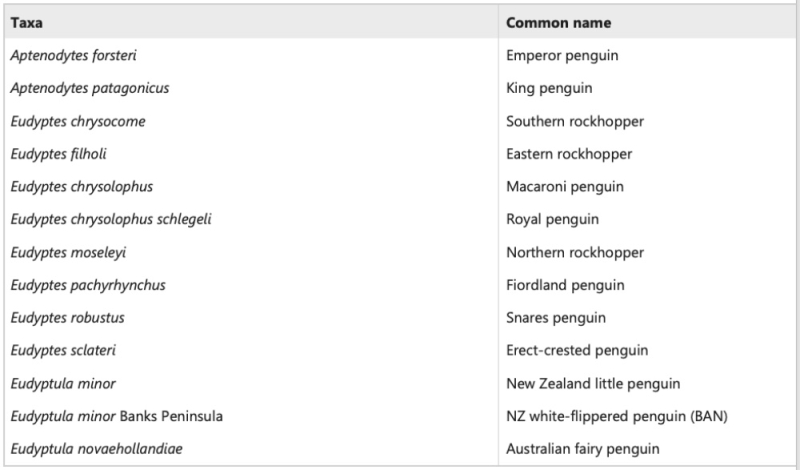Select the Eudyptes chrysocome taxa cell
The width and height of the screenshot is (800, 470).
click(77, 121)
